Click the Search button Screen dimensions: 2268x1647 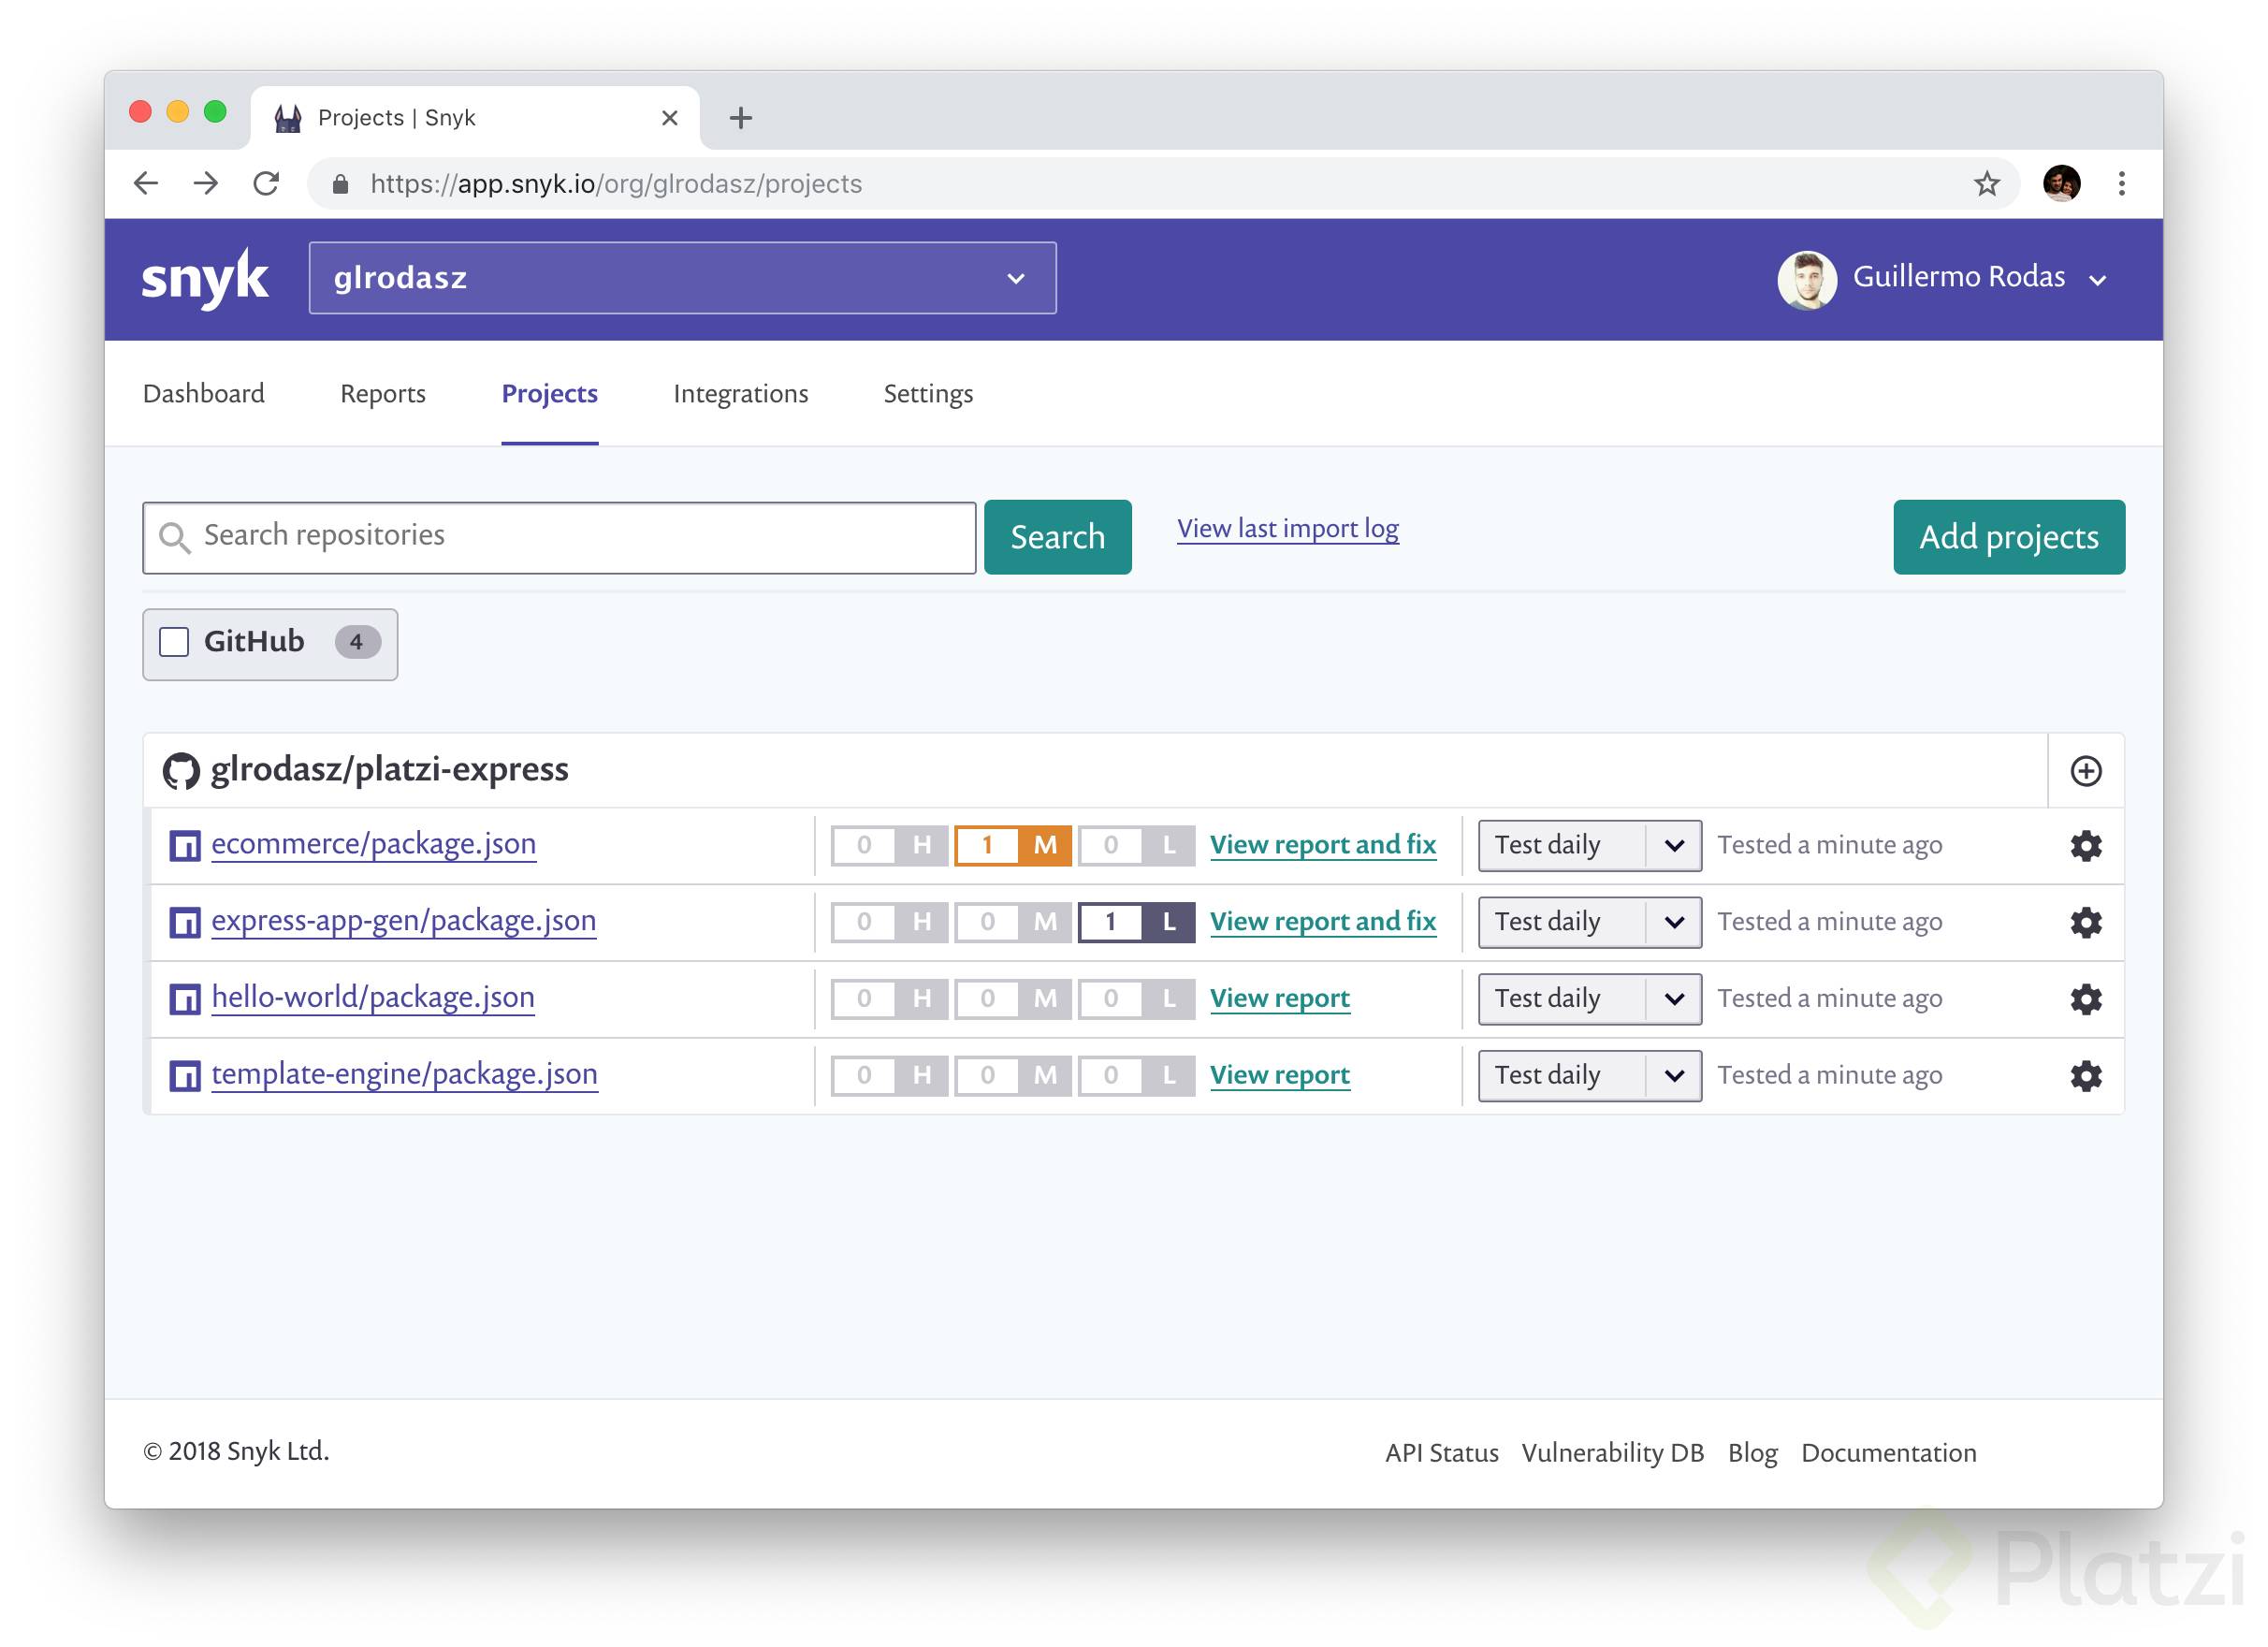(1057, 537)
